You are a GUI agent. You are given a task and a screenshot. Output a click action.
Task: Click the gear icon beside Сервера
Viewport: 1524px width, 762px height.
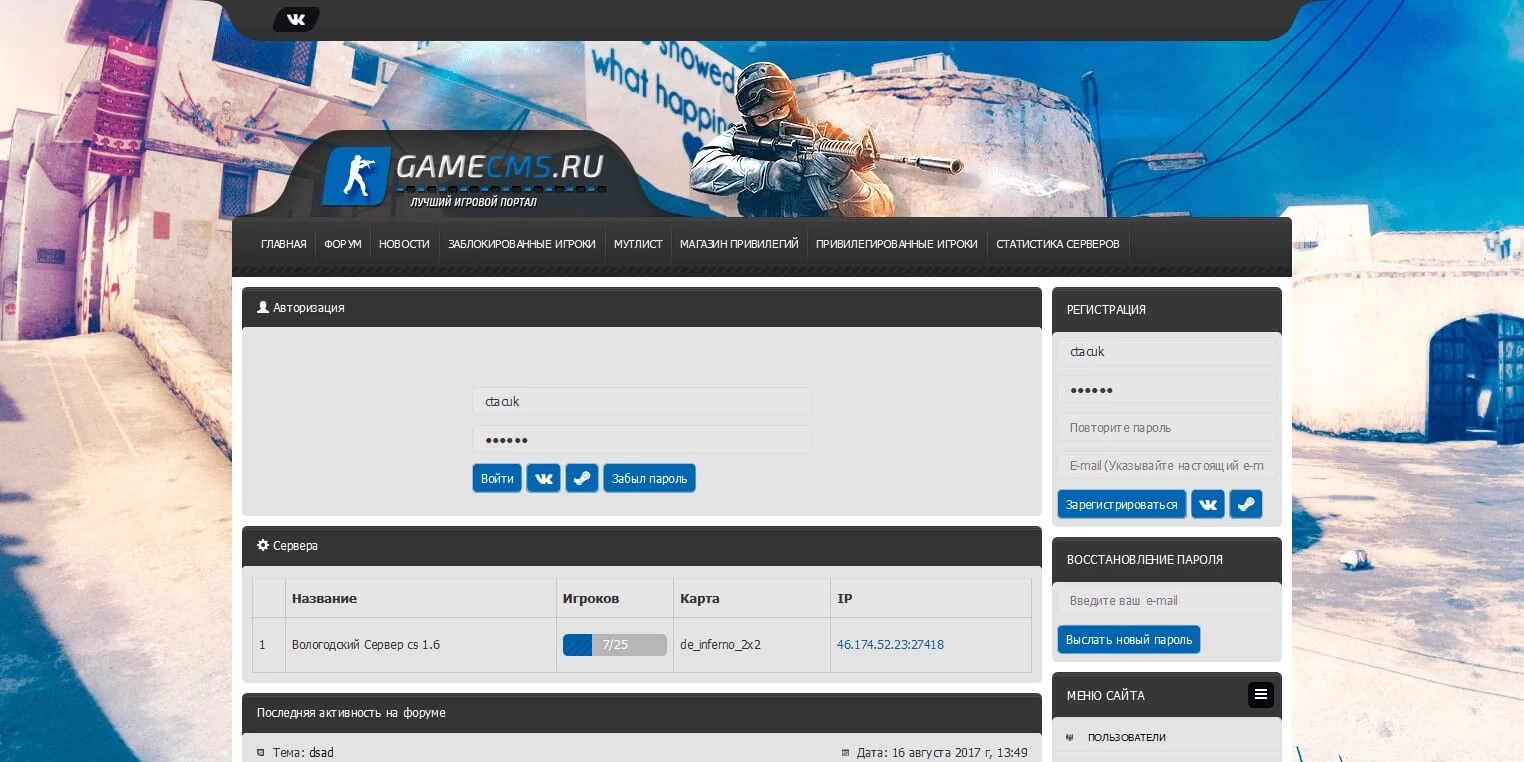(x=263, y=545)
